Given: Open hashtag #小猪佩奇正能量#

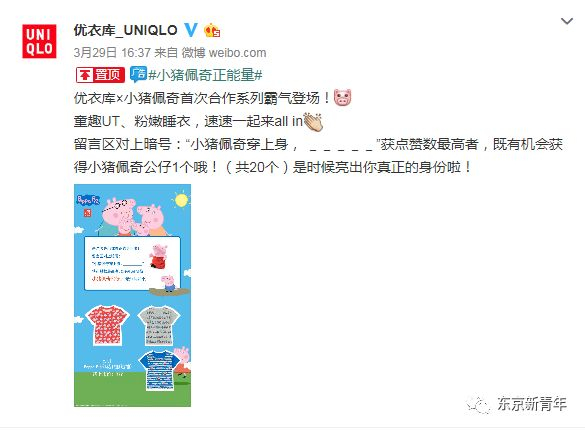Looking at the screenshot, I should (x=206, y=75).
